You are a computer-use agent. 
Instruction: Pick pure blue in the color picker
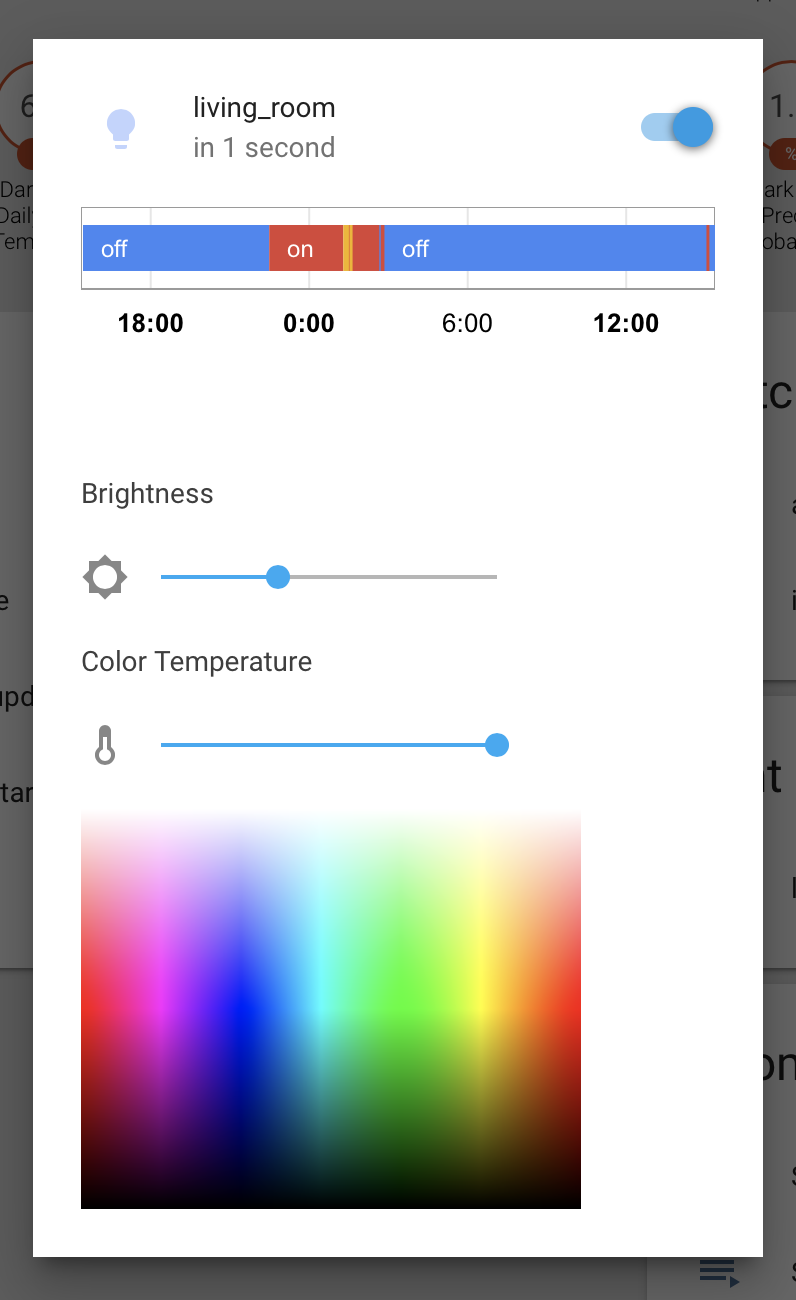240,1010
